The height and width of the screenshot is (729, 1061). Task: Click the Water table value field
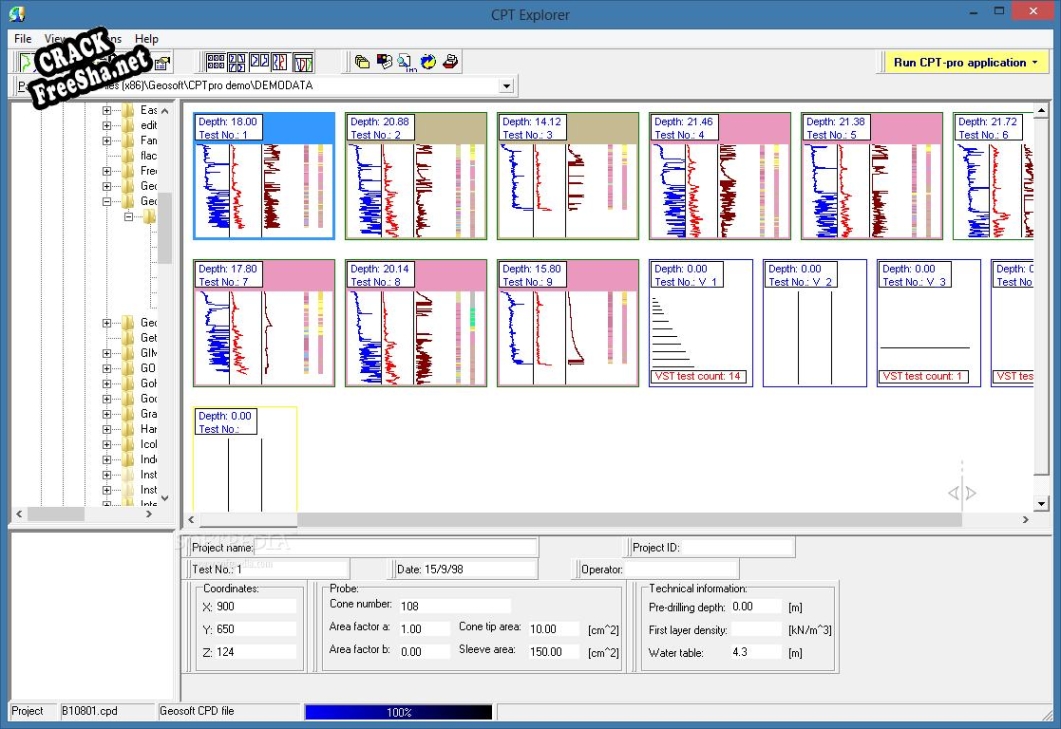[x=754, y=652]
